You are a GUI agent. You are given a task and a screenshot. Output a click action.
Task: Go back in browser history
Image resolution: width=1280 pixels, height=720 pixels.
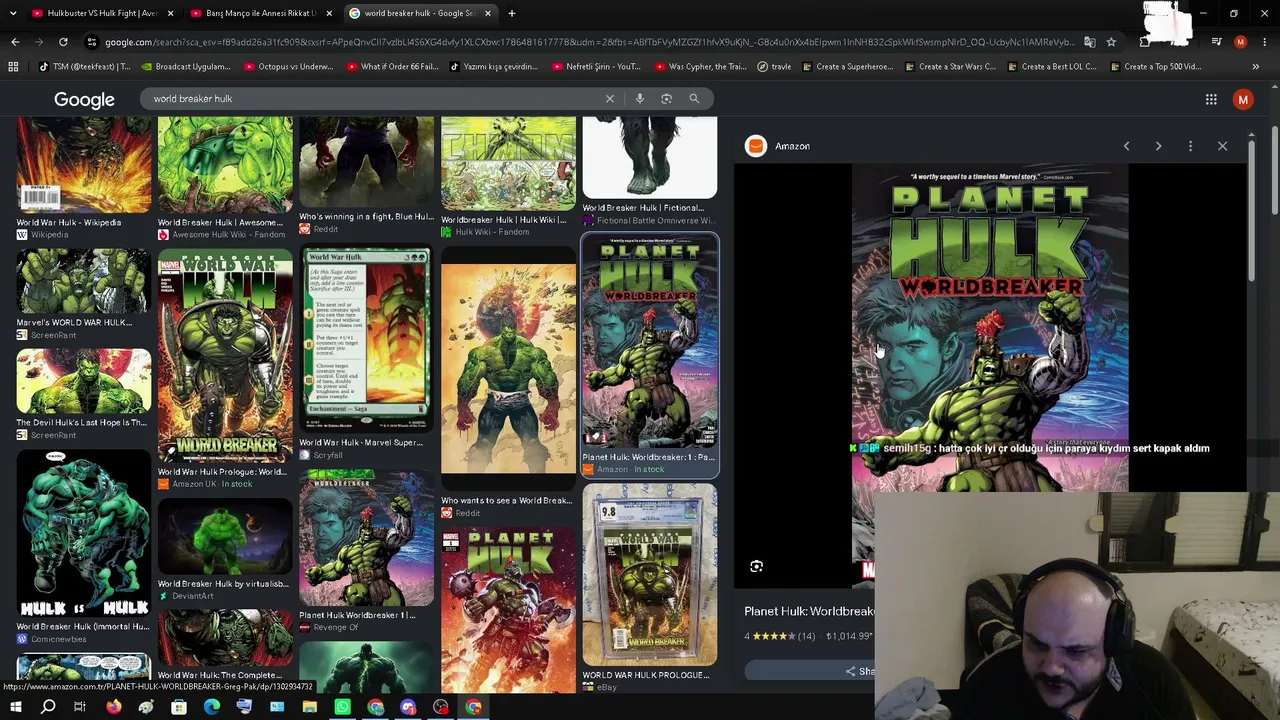15,42
